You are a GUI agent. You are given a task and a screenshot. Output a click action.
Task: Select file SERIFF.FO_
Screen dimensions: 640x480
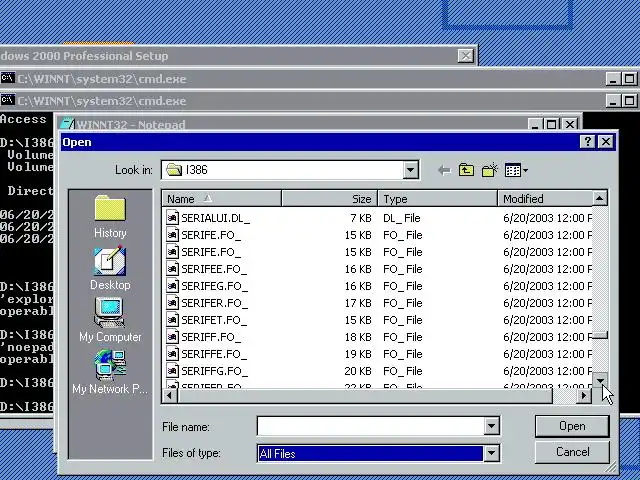[211, 337]
